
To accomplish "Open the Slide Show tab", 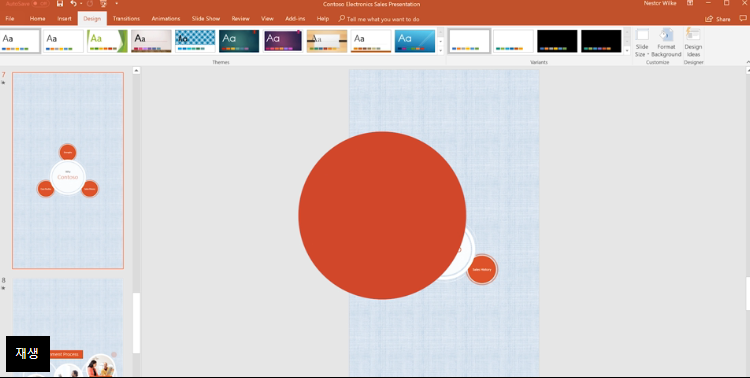I will coord(206,19).
